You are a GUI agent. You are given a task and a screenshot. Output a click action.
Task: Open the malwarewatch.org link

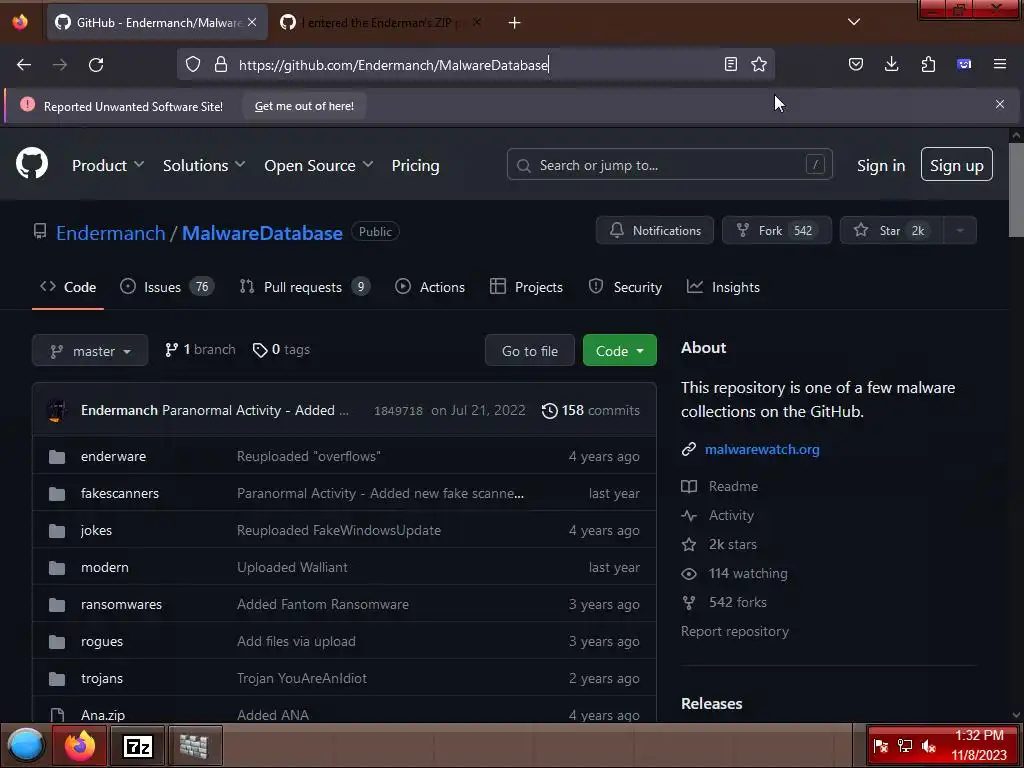pos(762,449)
